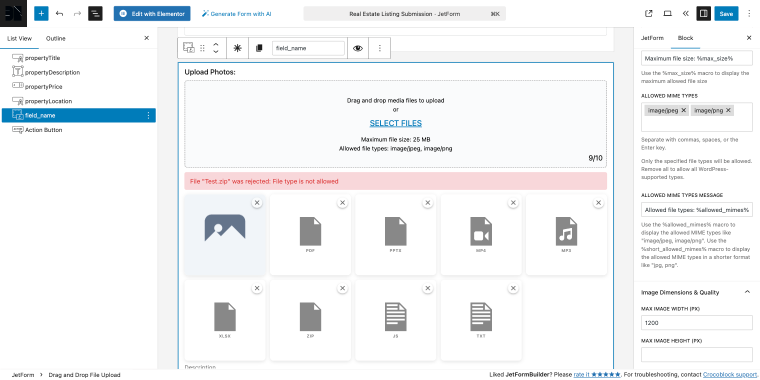This screenshot has width=760, height=380.
Task: Save the form
Action: point(726,14)
